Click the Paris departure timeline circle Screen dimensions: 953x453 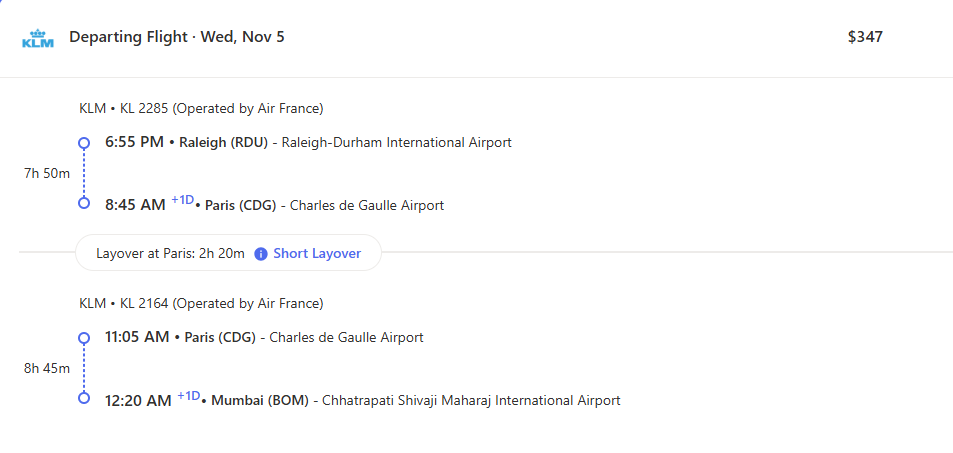tap(84, 338)
